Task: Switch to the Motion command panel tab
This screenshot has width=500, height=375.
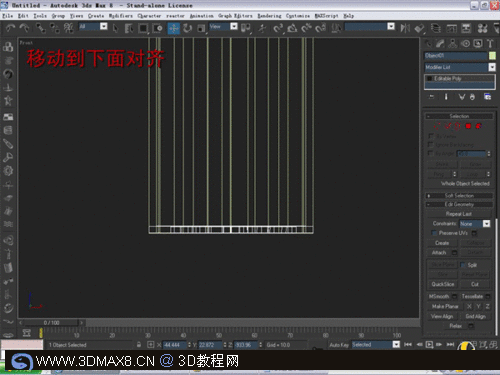Action: coord(466,43)
